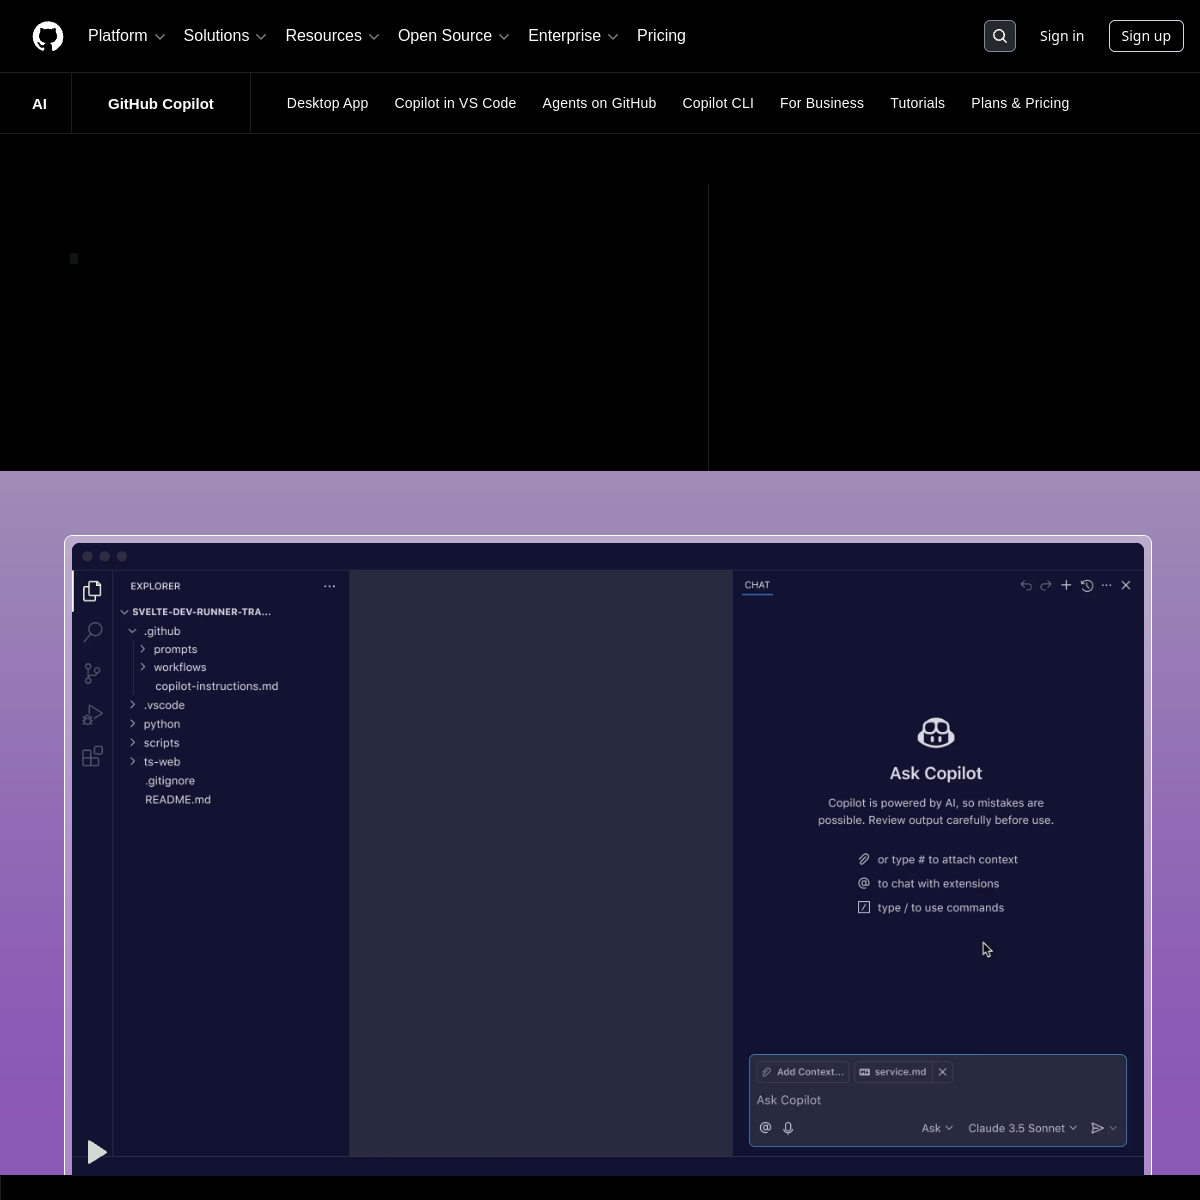Click the @ extensions hint icon
This screenshot has width=1200, height=1200.
(x=864, y=883)
